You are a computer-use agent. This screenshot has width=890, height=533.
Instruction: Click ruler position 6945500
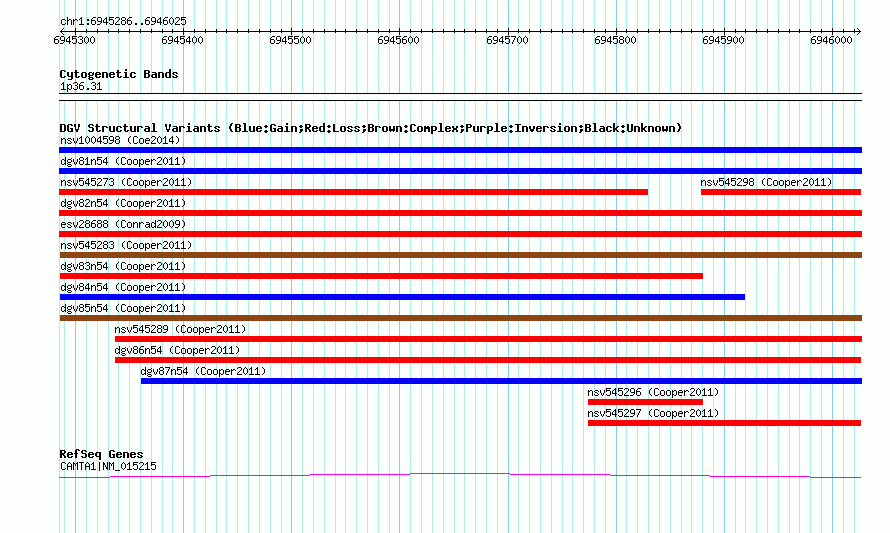tap(291, 40)
